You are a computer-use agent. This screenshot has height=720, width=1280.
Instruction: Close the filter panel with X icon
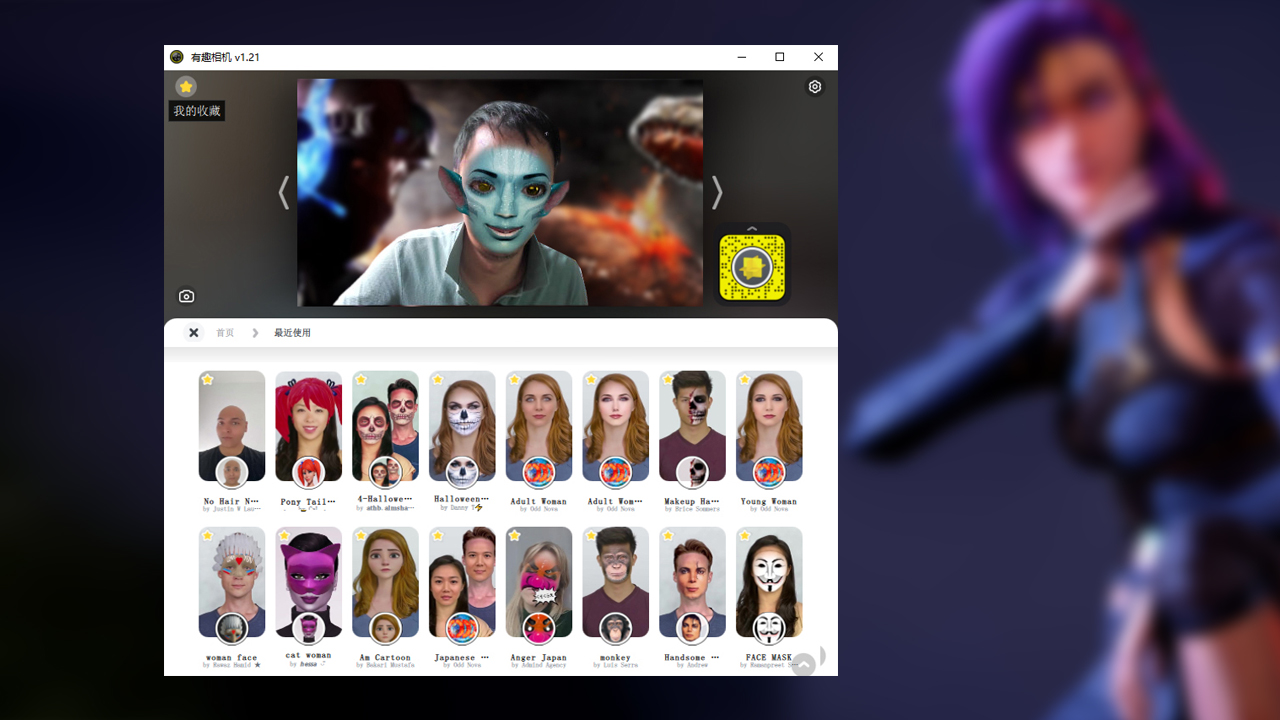point(194,333)
